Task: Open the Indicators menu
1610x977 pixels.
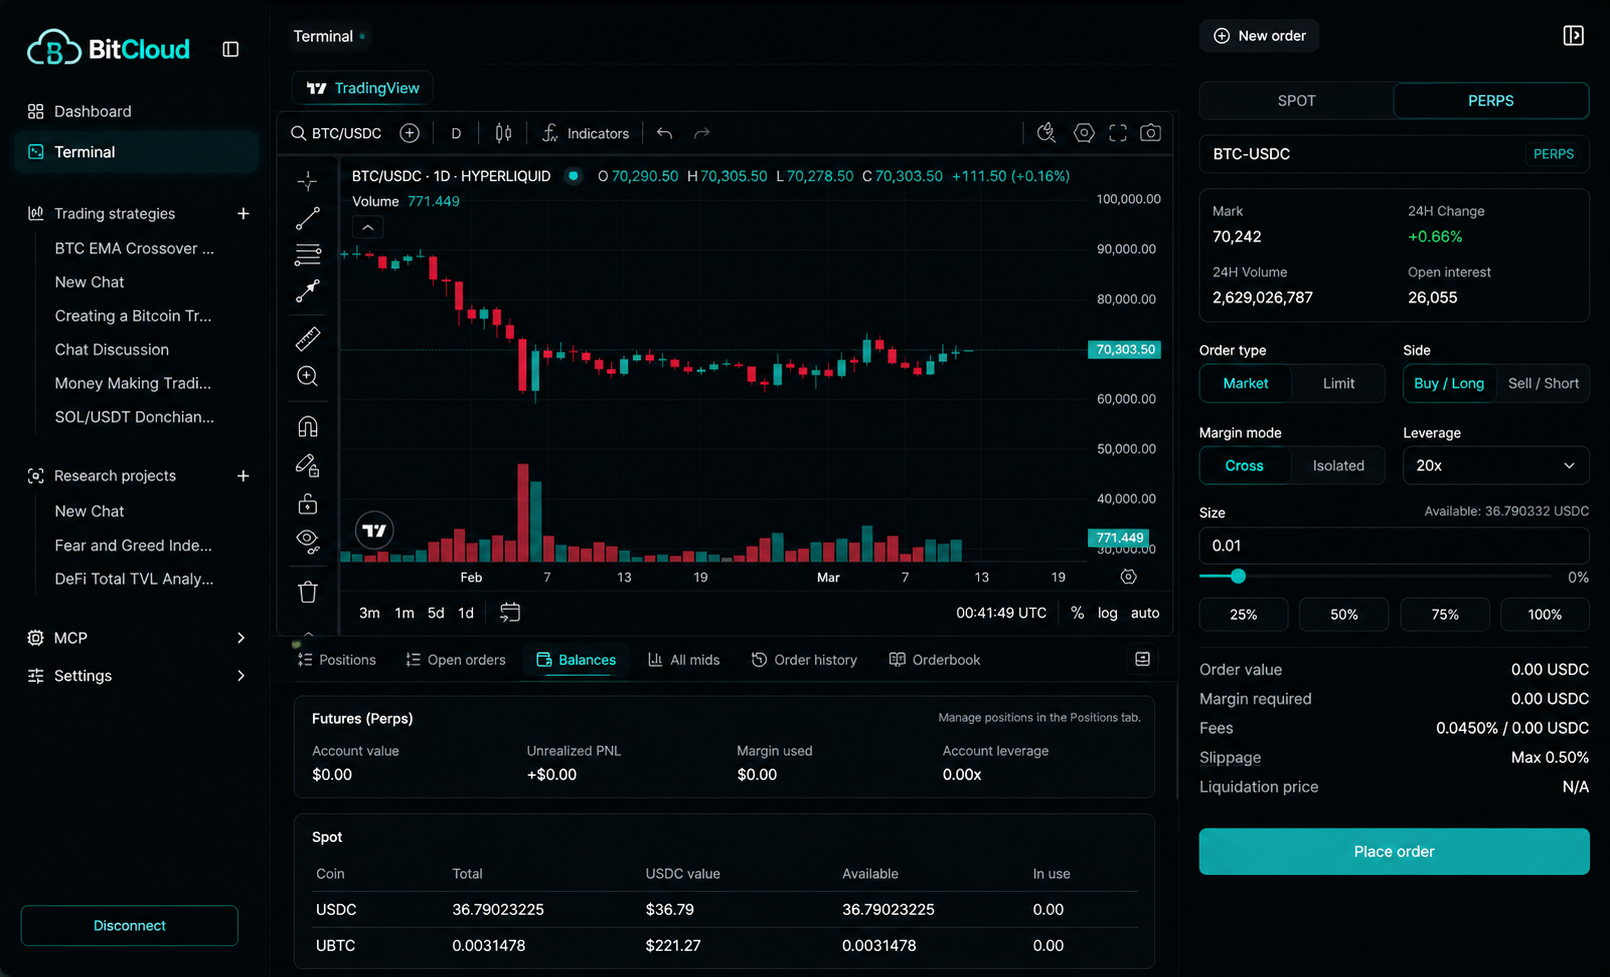Action: point(586,133)
